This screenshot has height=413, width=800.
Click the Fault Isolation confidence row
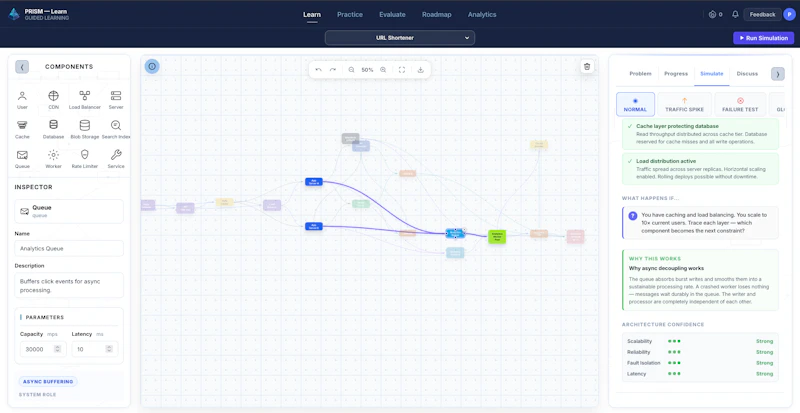pos(700,363)
